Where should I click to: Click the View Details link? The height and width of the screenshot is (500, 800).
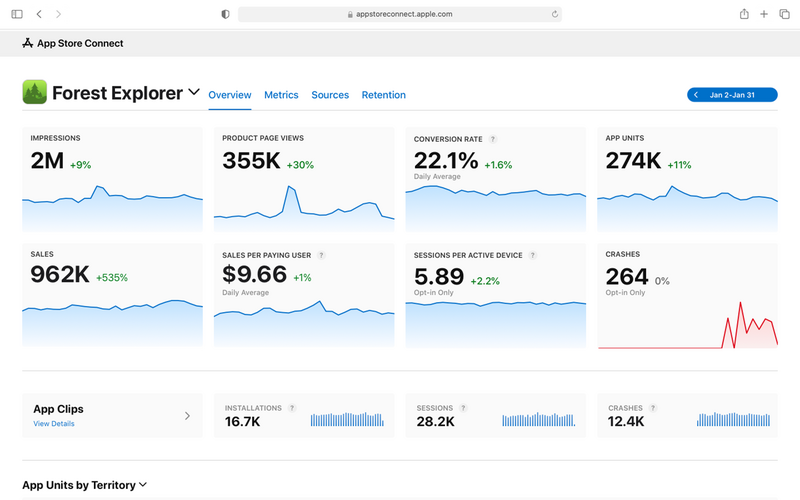[x=54, y=423]
